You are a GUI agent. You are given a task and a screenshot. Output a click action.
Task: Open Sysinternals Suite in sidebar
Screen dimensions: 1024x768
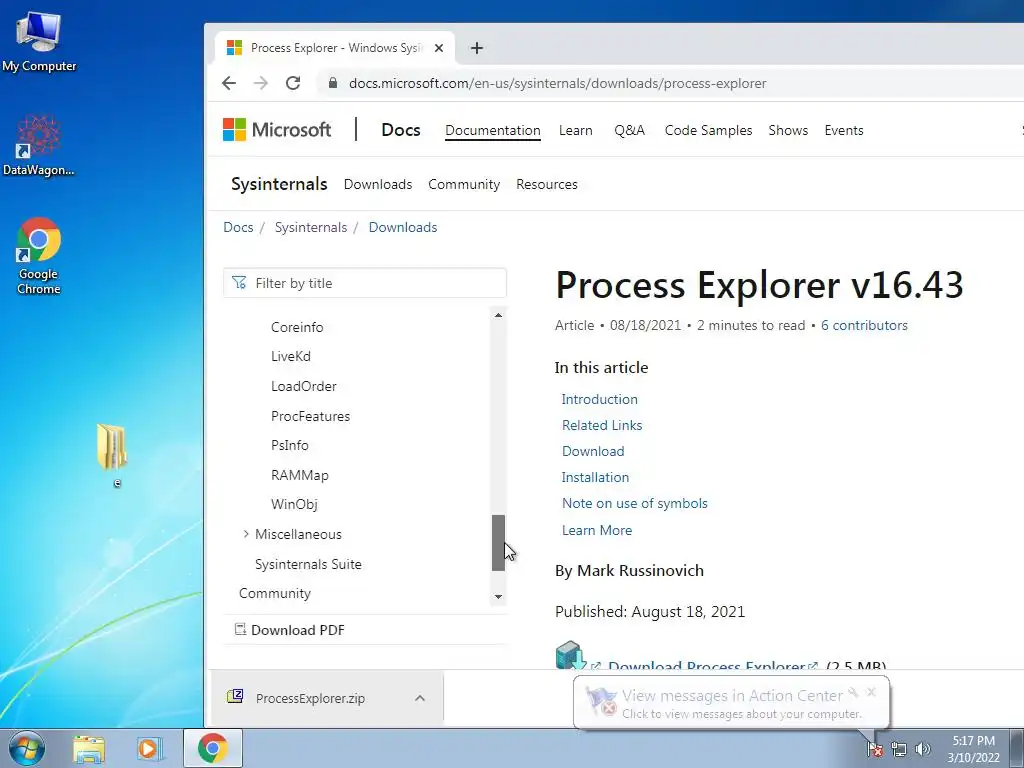tap(308, 564)
